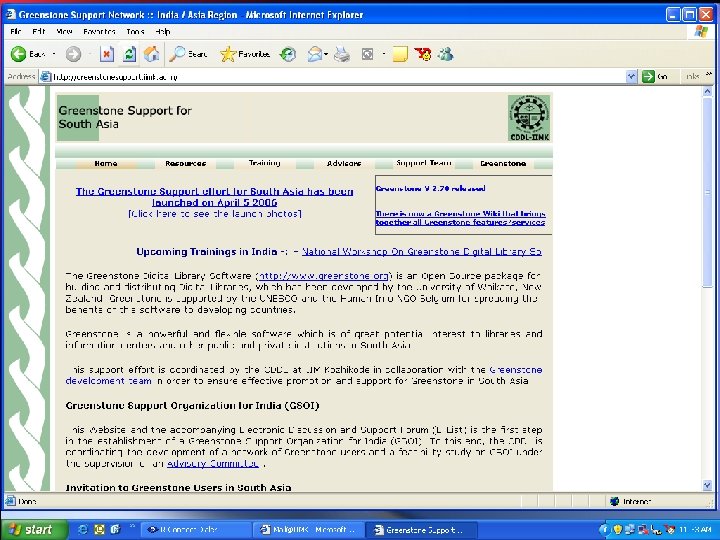Viewport: 720px width, 540px height.
Task: Open Favorites star toolbar button
Action: [245, 54]
